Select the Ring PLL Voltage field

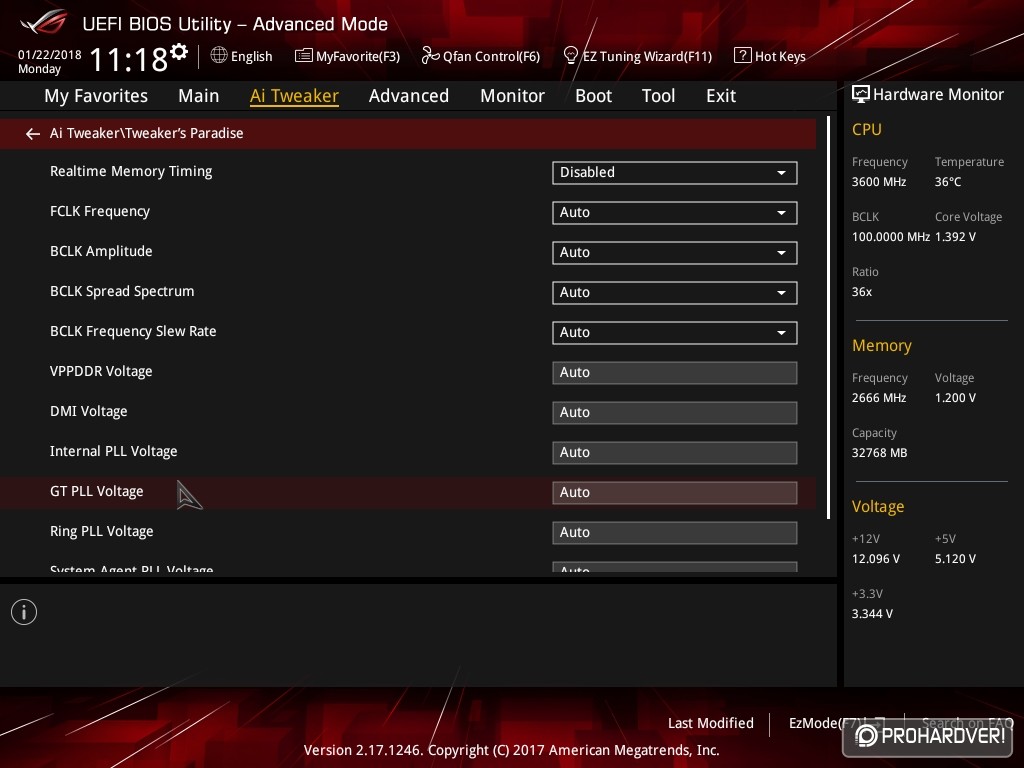(675, 532)
